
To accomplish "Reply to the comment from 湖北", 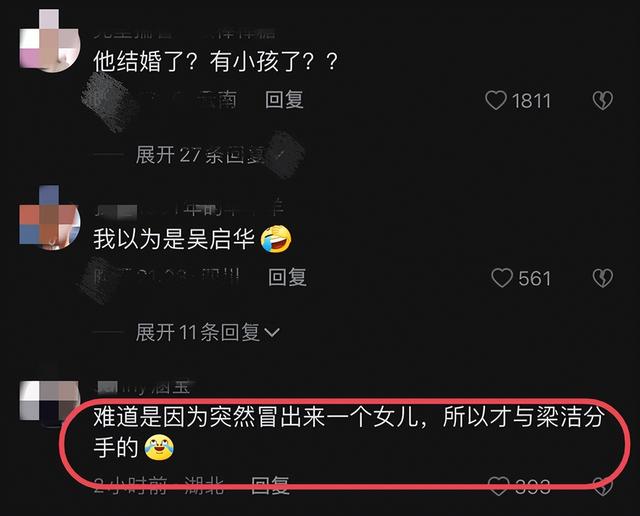I will point(270,486).
